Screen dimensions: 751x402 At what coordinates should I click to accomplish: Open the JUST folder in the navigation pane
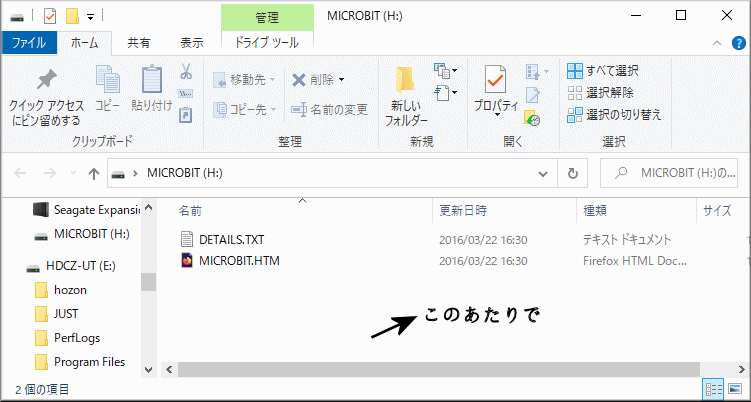click(x=57, y=314)
